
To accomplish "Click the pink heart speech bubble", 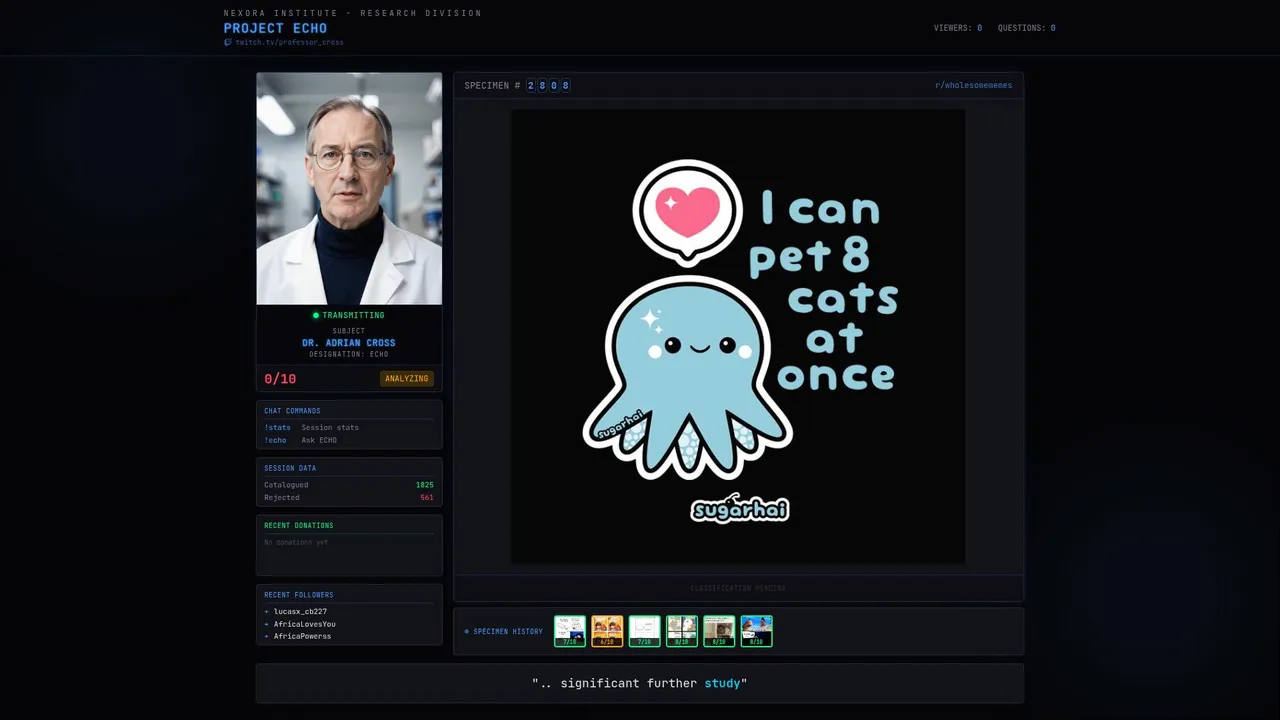I will pyautogui.click(x=688, y=211).
